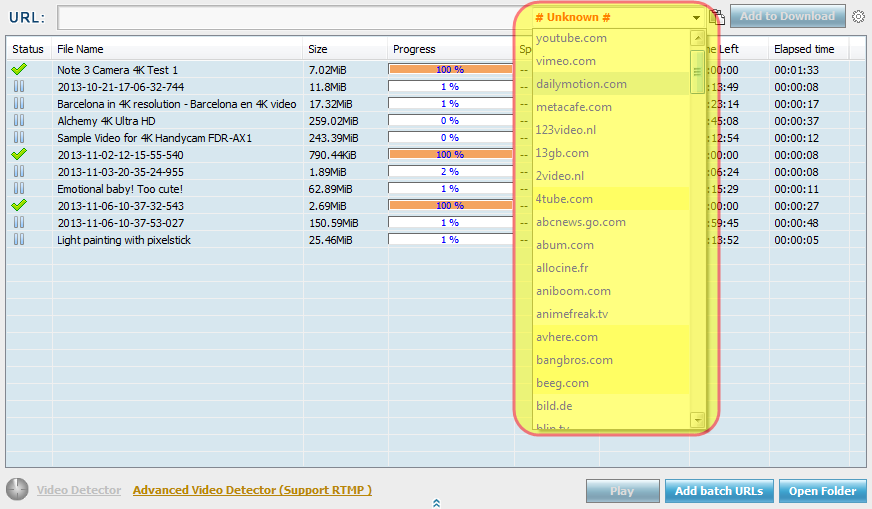Screen dimensions: 872x509
Task: Click the 243.39MiB size cell
Action: click(x=334, y=138)
